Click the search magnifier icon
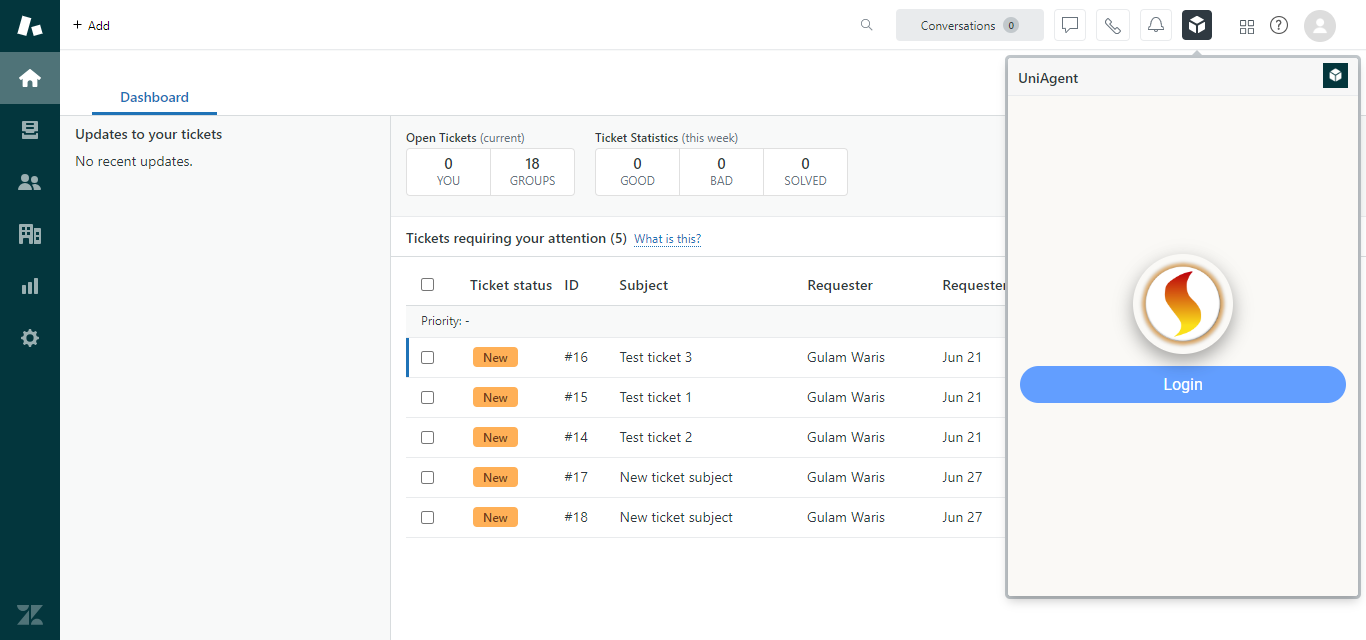Viewport: 1366px width, 640px height. 867,25
